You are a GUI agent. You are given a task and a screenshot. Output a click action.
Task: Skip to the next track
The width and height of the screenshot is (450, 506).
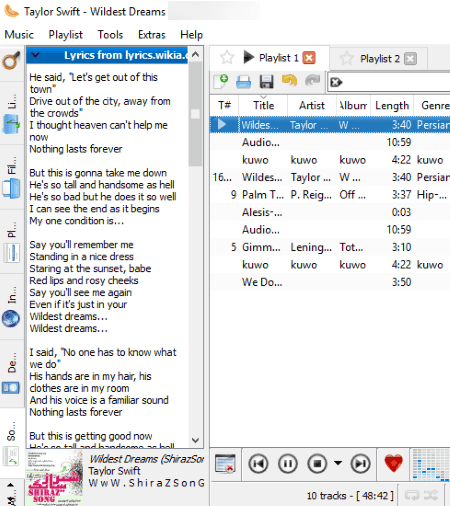point(360,463)
